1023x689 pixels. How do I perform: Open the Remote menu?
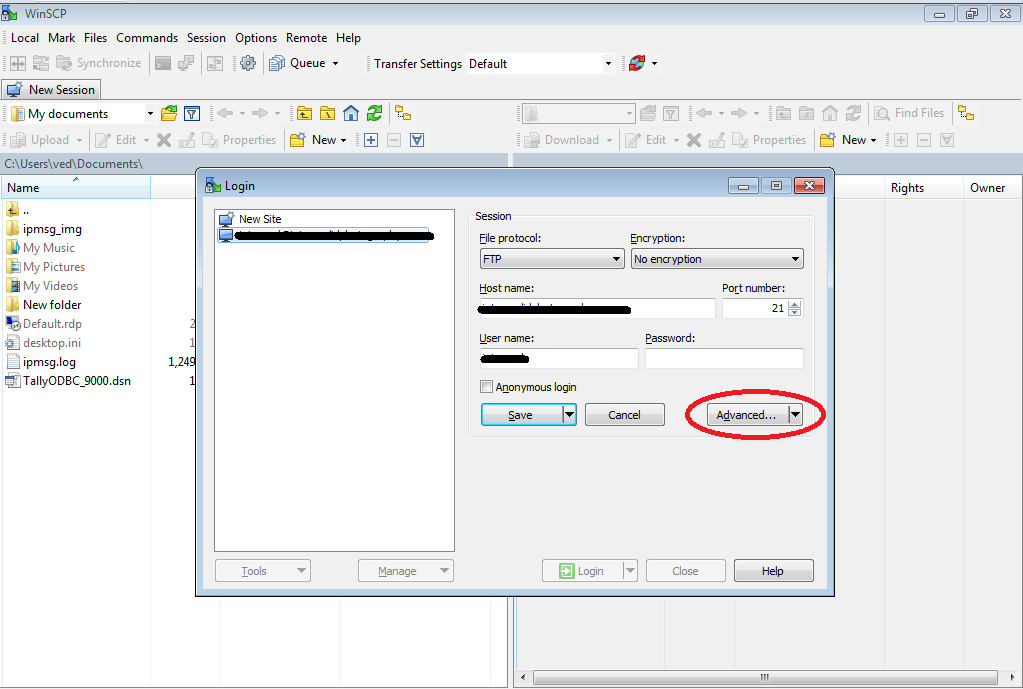[x=307, y=38]
